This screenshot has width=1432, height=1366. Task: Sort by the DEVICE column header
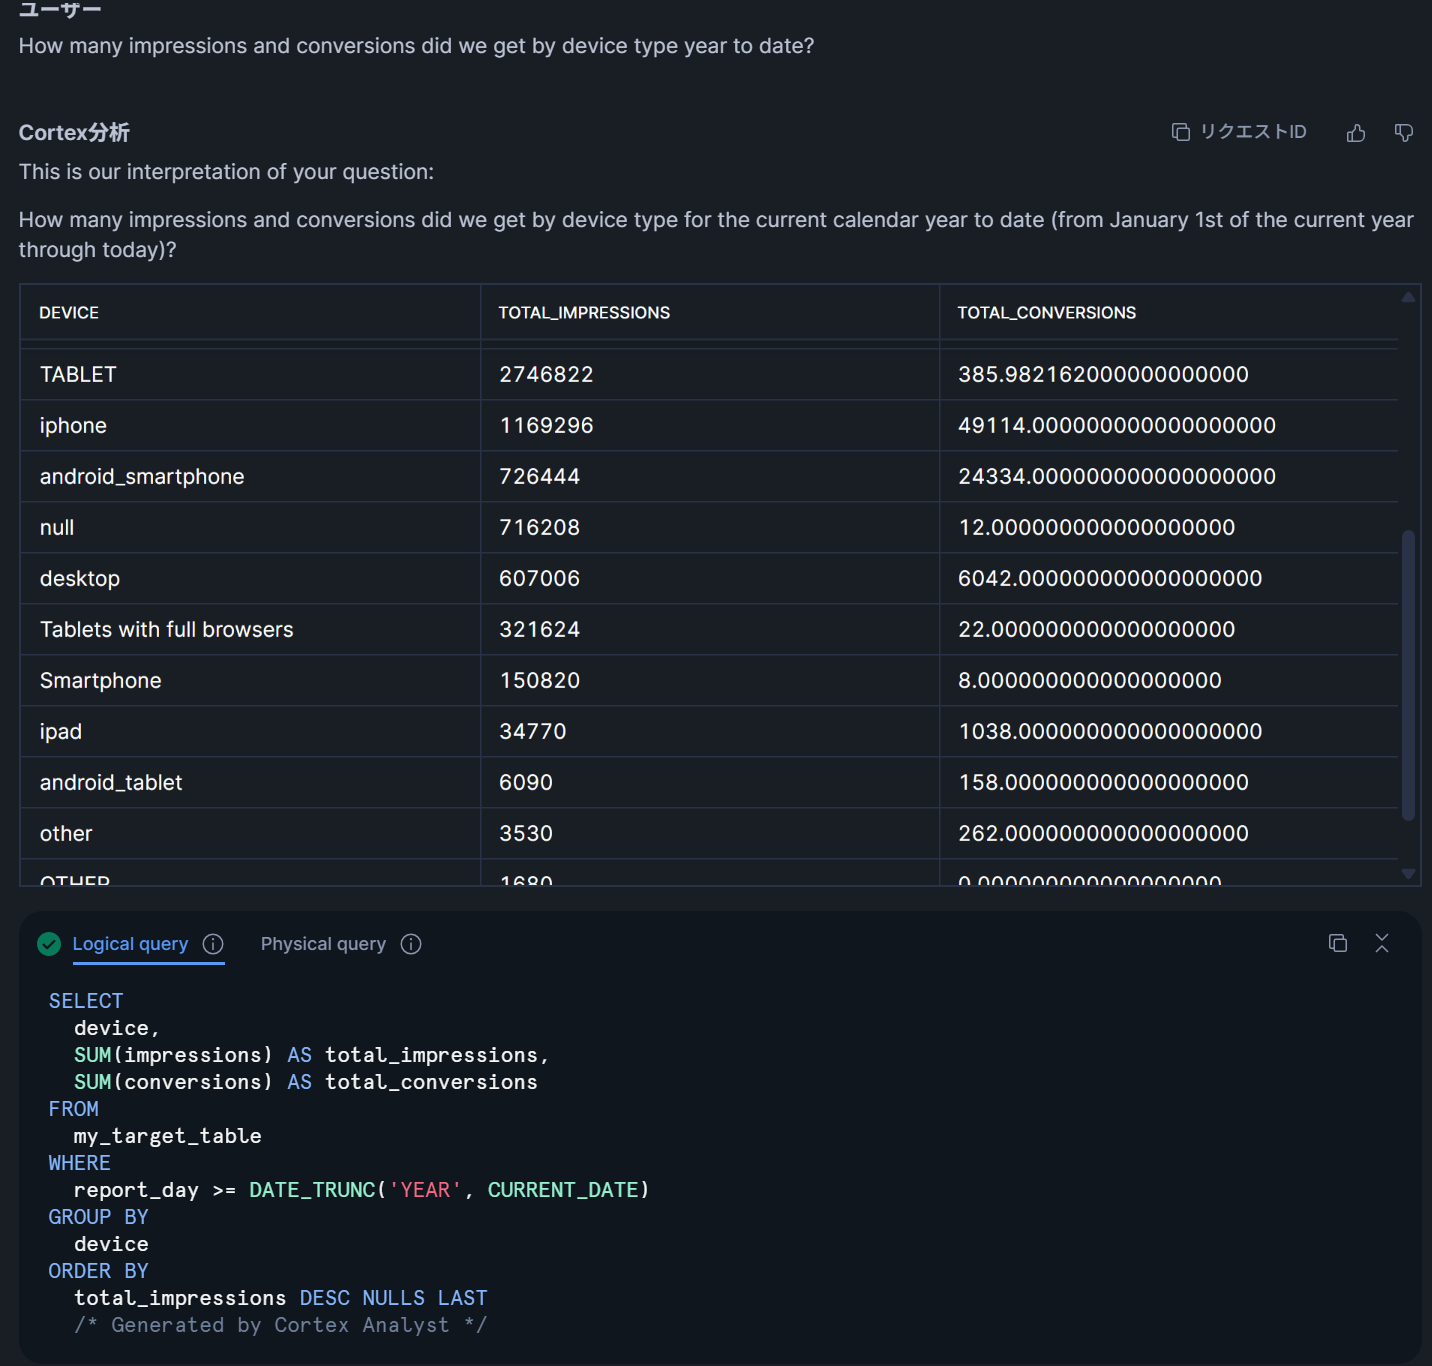tap(69, 313)
